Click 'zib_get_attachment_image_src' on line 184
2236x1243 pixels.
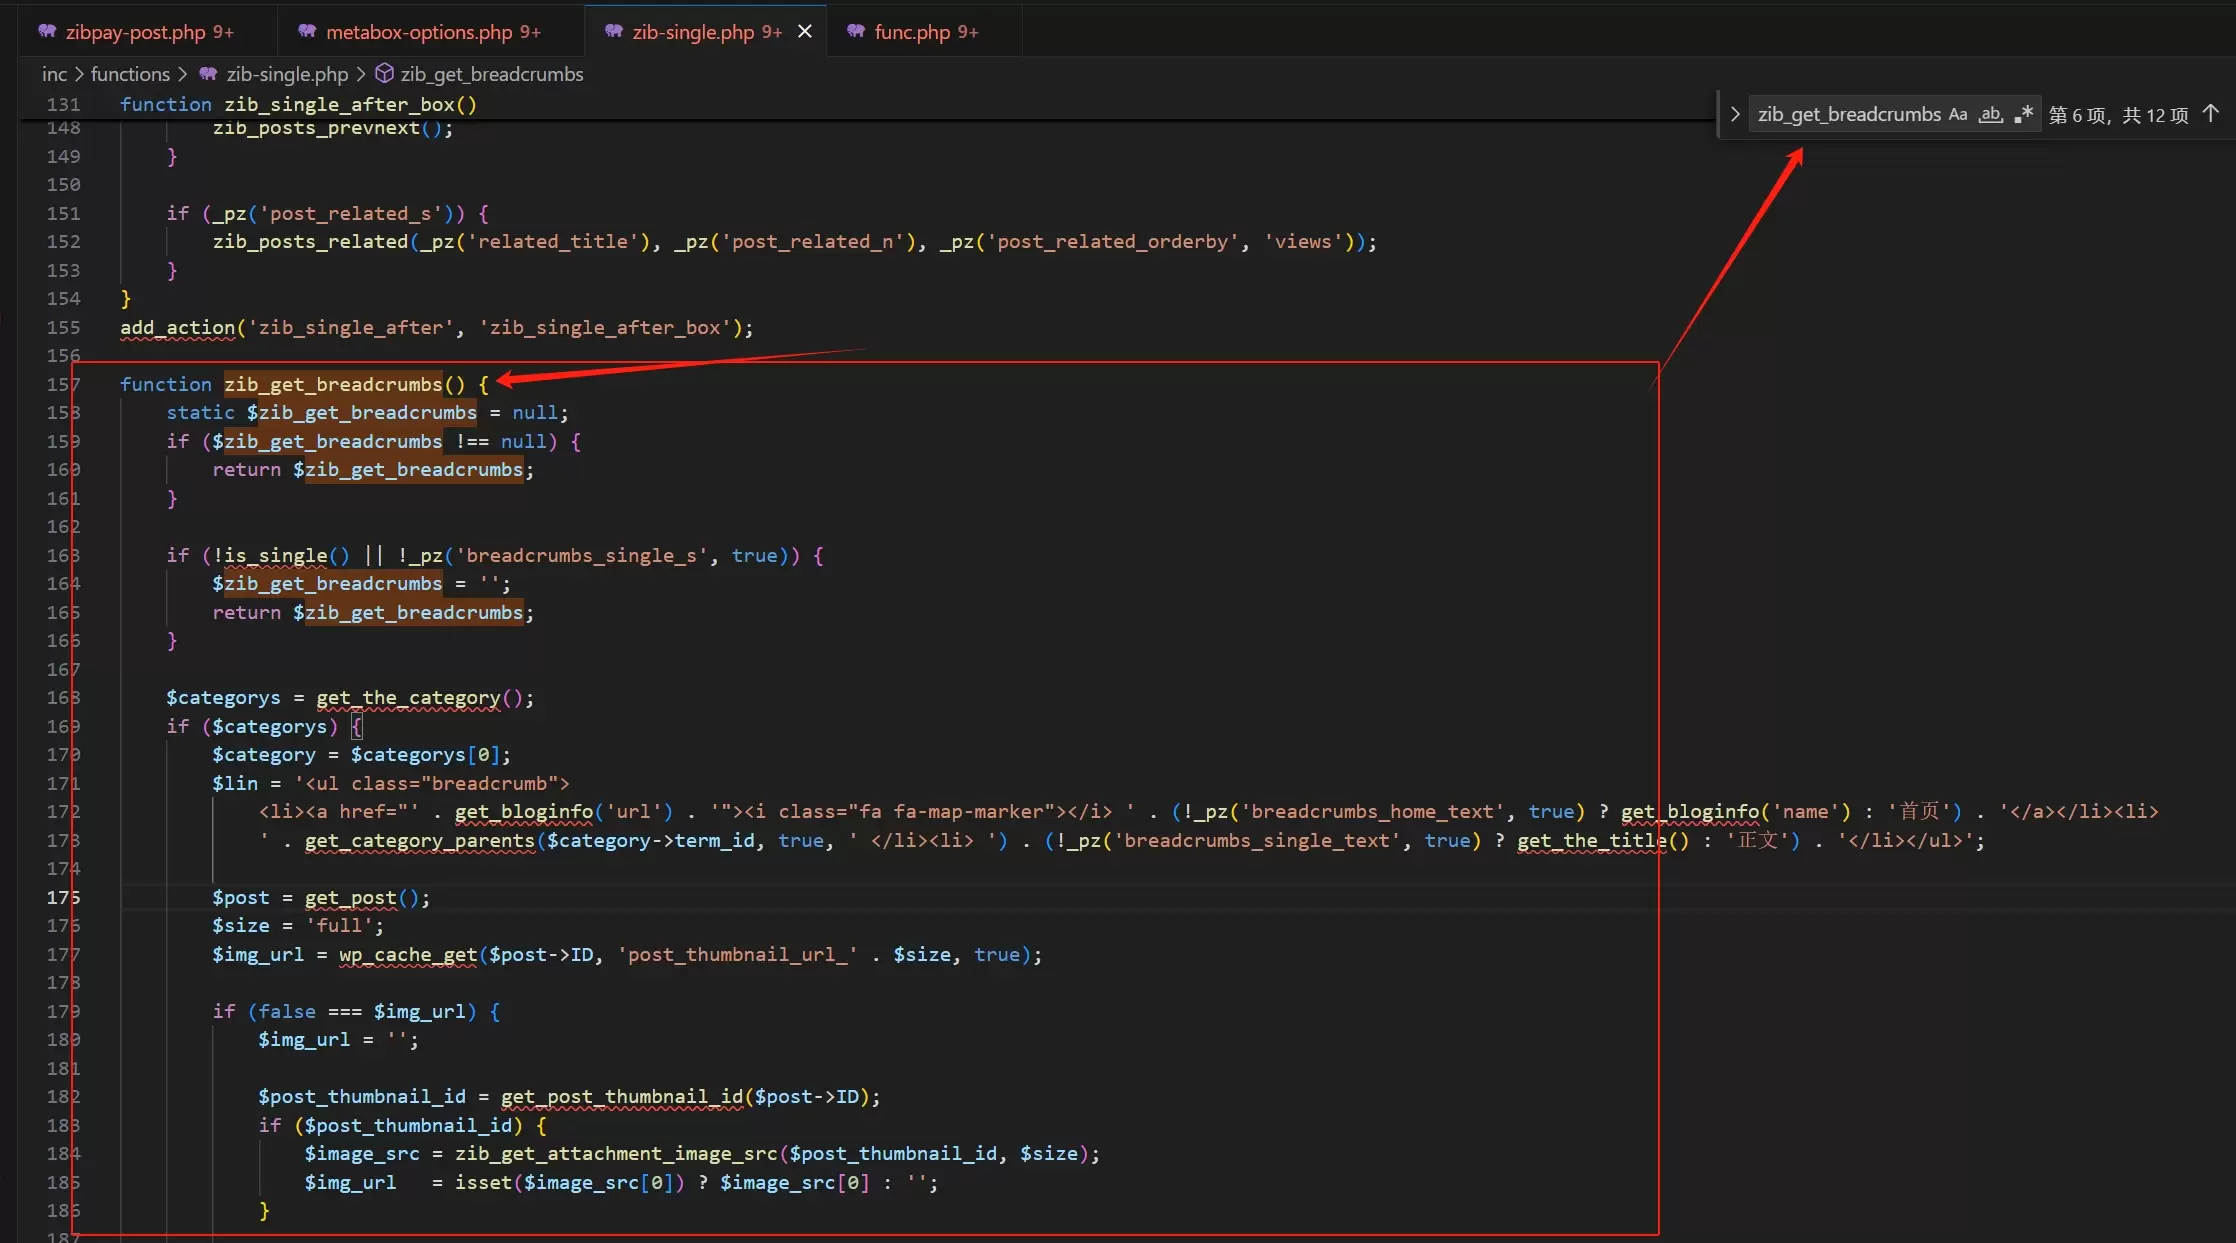[616, 1153]
